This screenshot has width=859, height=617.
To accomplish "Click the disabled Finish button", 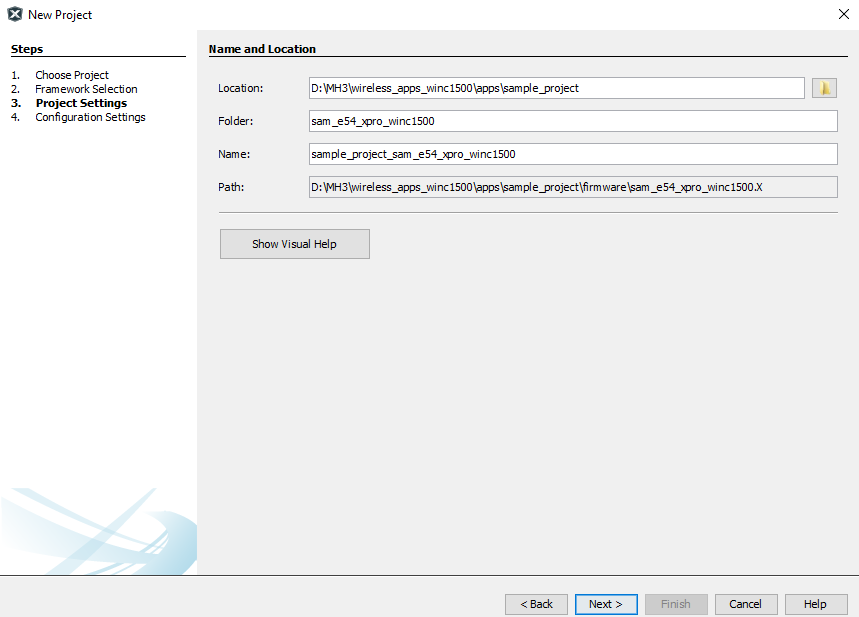I will (676, 604).
